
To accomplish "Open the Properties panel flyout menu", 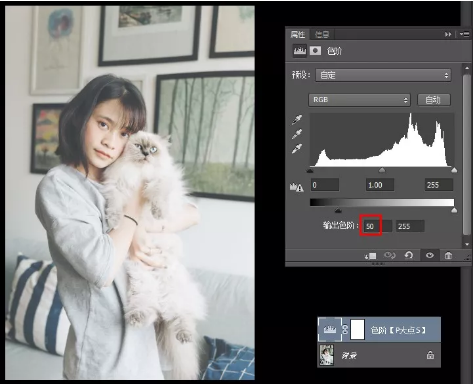I will [464, 34].
